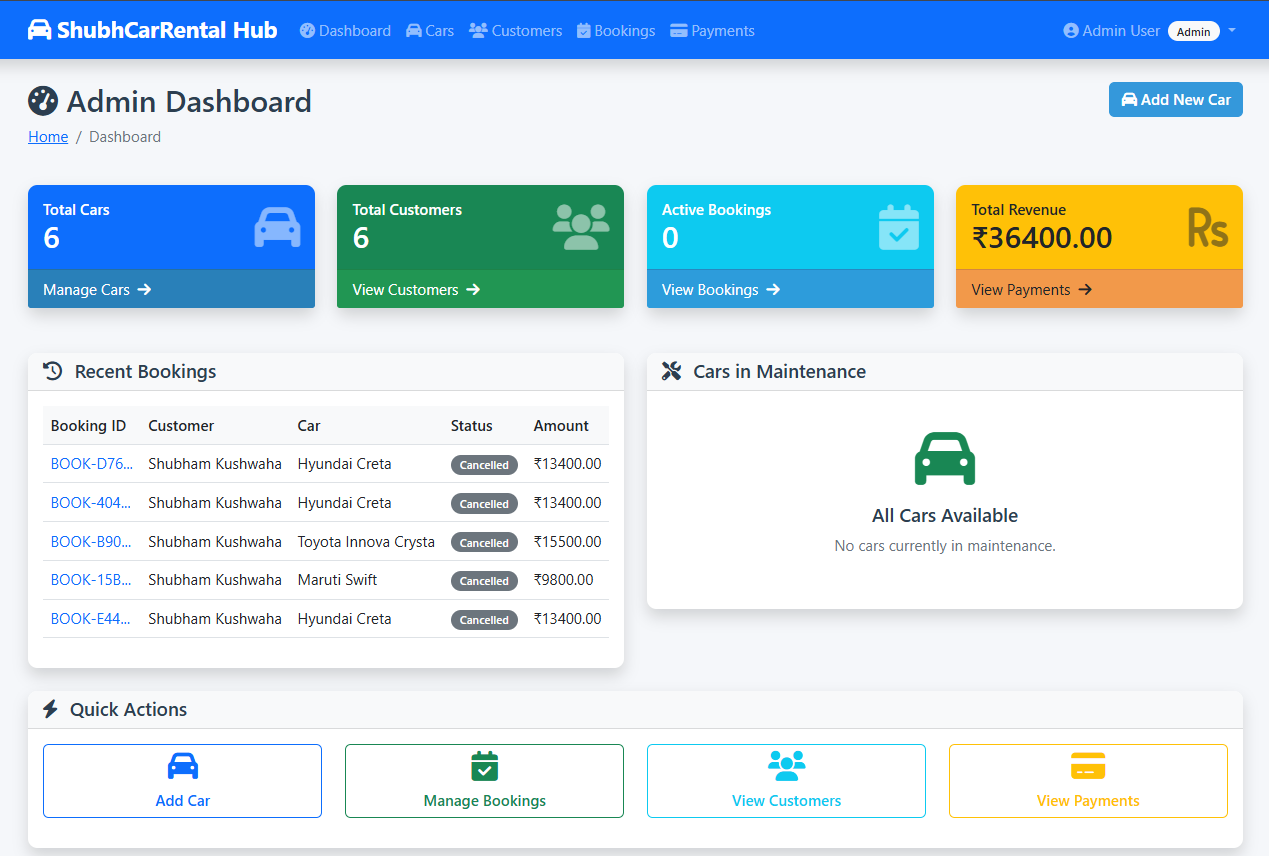Click the View Customers quick action button
This screenshot has width=1269, height=856.
pyautogui.click(x=786, y=781)
